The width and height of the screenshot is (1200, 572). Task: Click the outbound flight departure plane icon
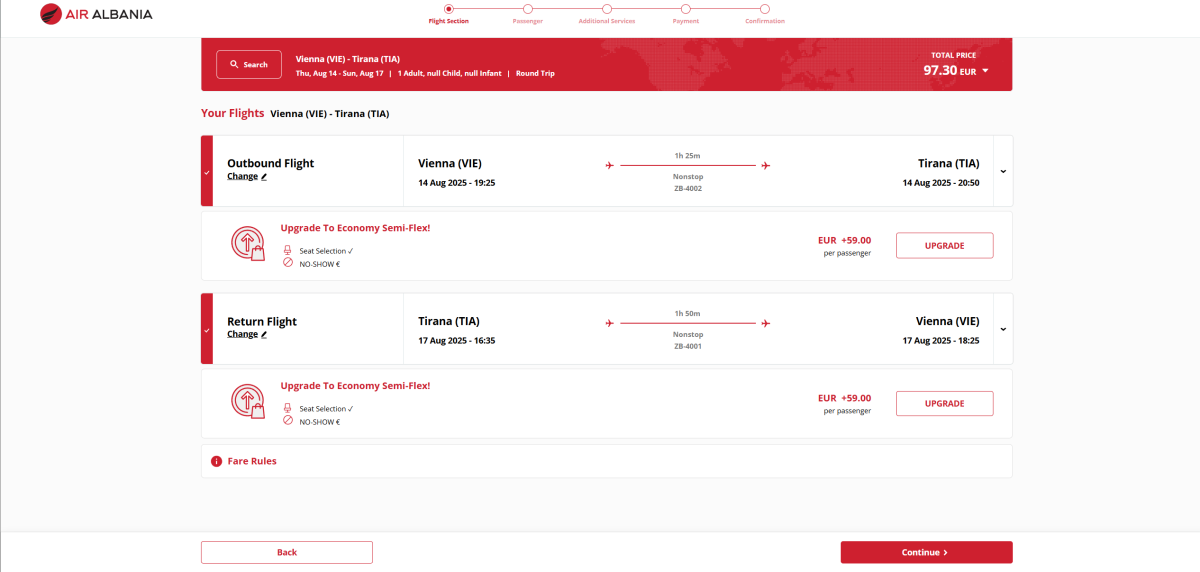pyautogui.click(x=609, y=166)
